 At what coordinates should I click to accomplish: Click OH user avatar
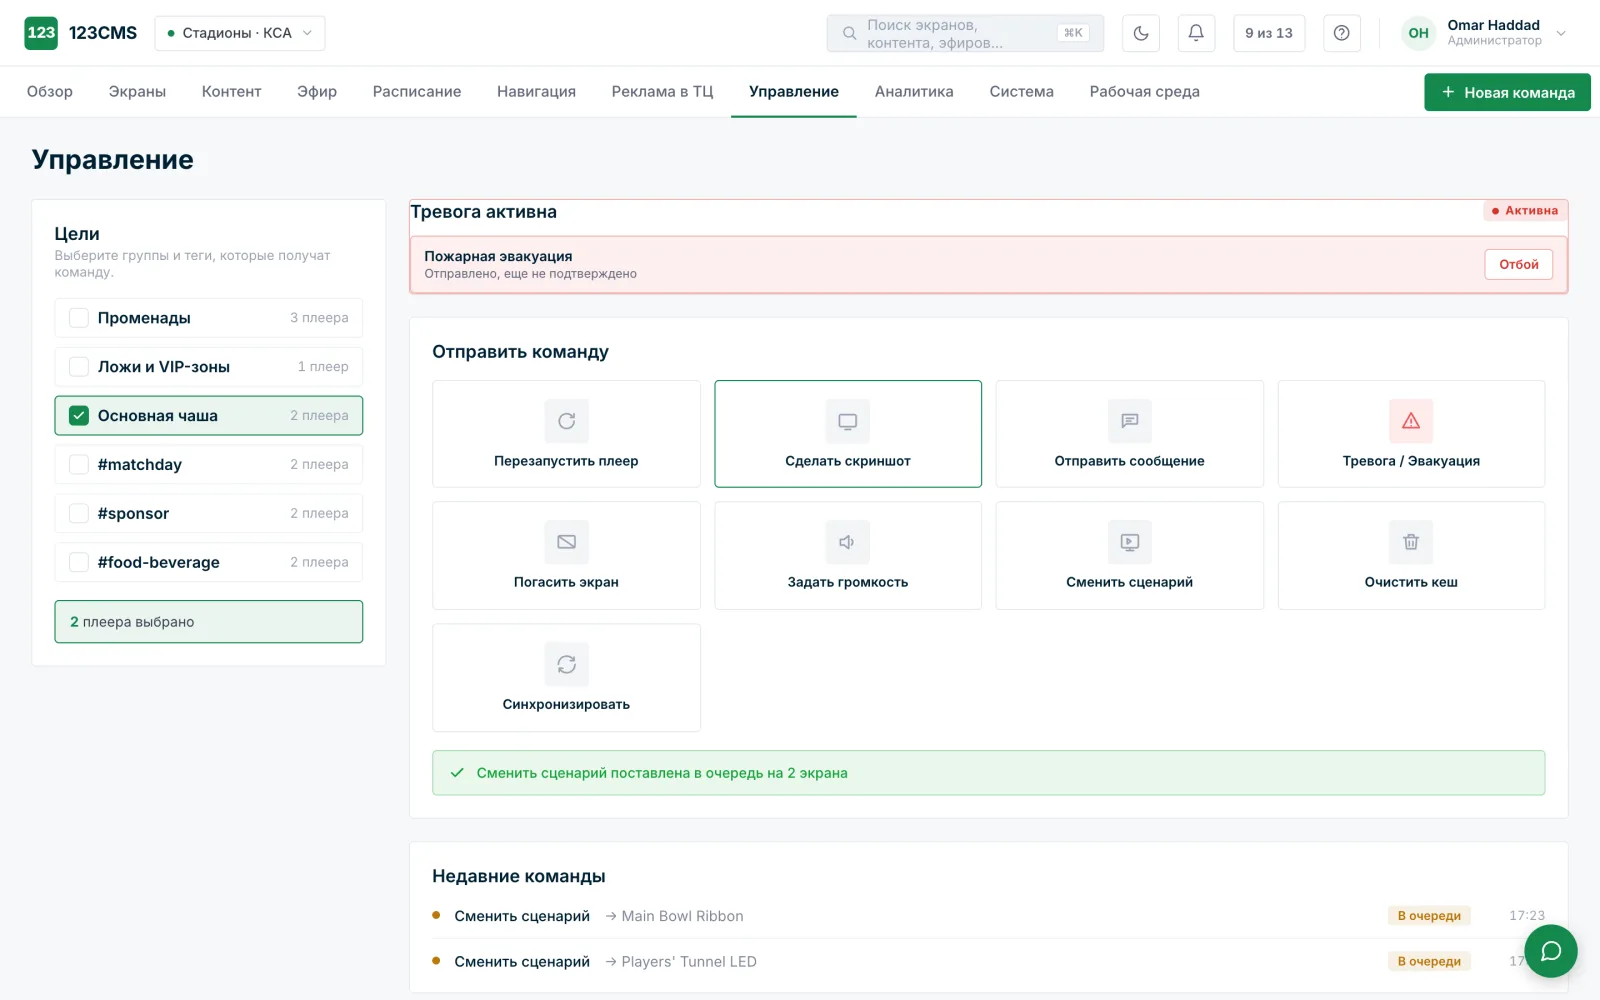coord(1418,33)
